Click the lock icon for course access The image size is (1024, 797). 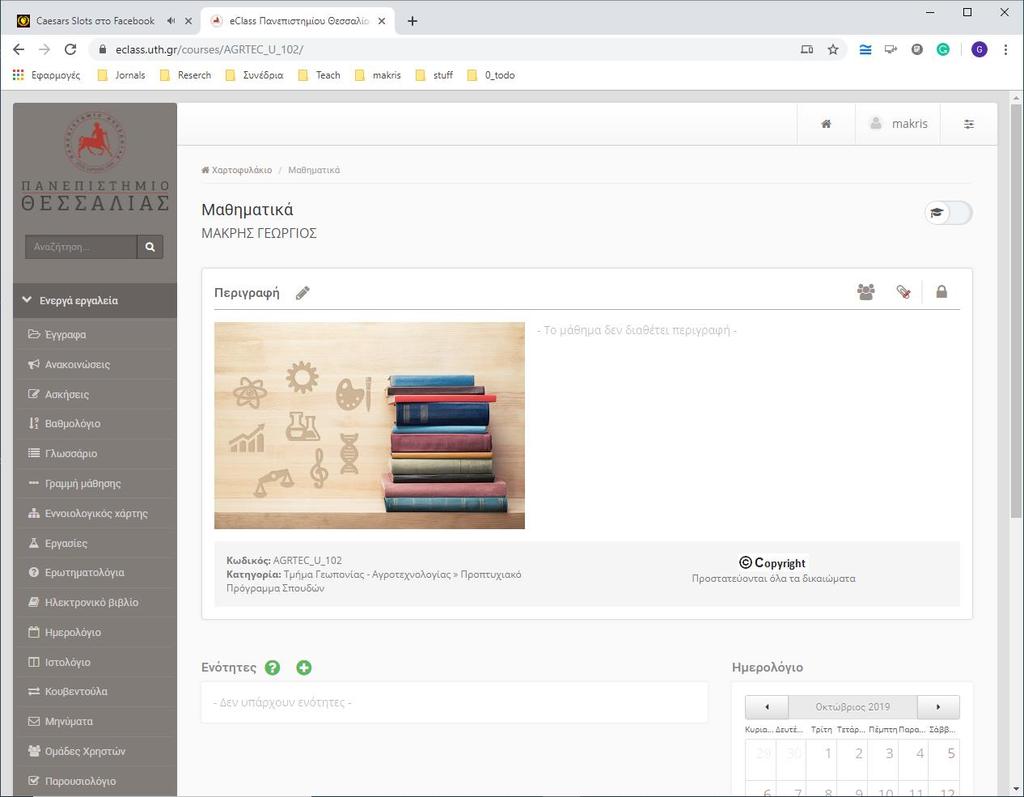[941, 292]
